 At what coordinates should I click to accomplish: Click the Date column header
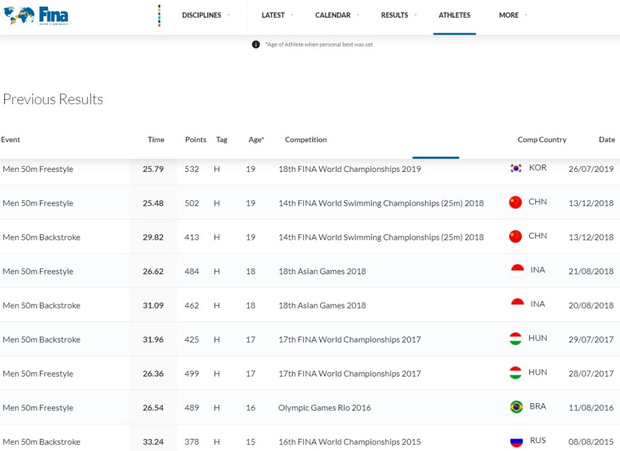(606, 140)
